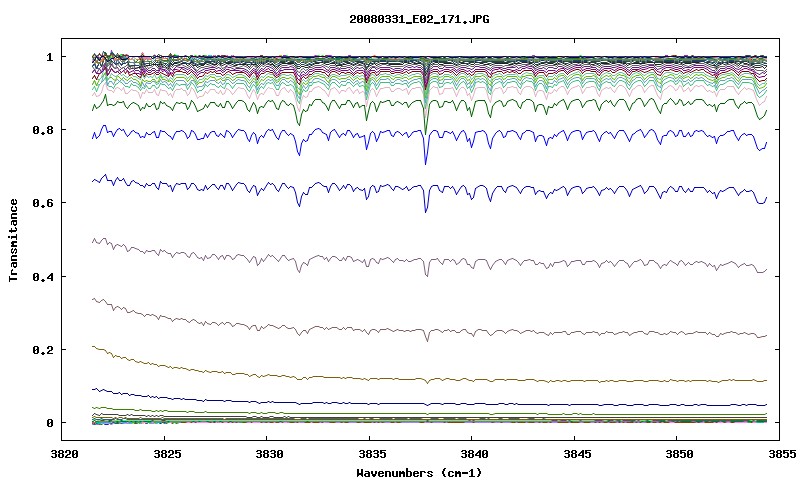Click the y-axis value 0.4
Image resolution: width=800 pixels, height=480 pixels.
(43, 276)
